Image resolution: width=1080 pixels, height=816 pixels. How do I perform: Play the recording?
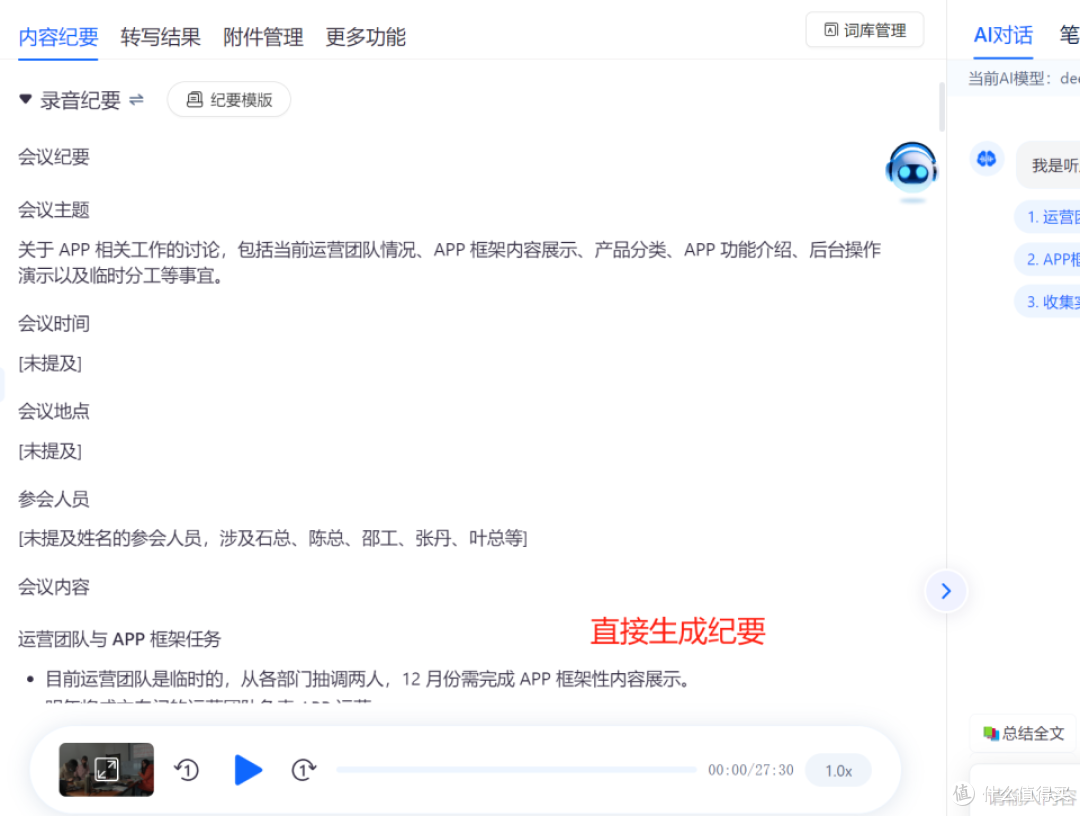[247, 770]
